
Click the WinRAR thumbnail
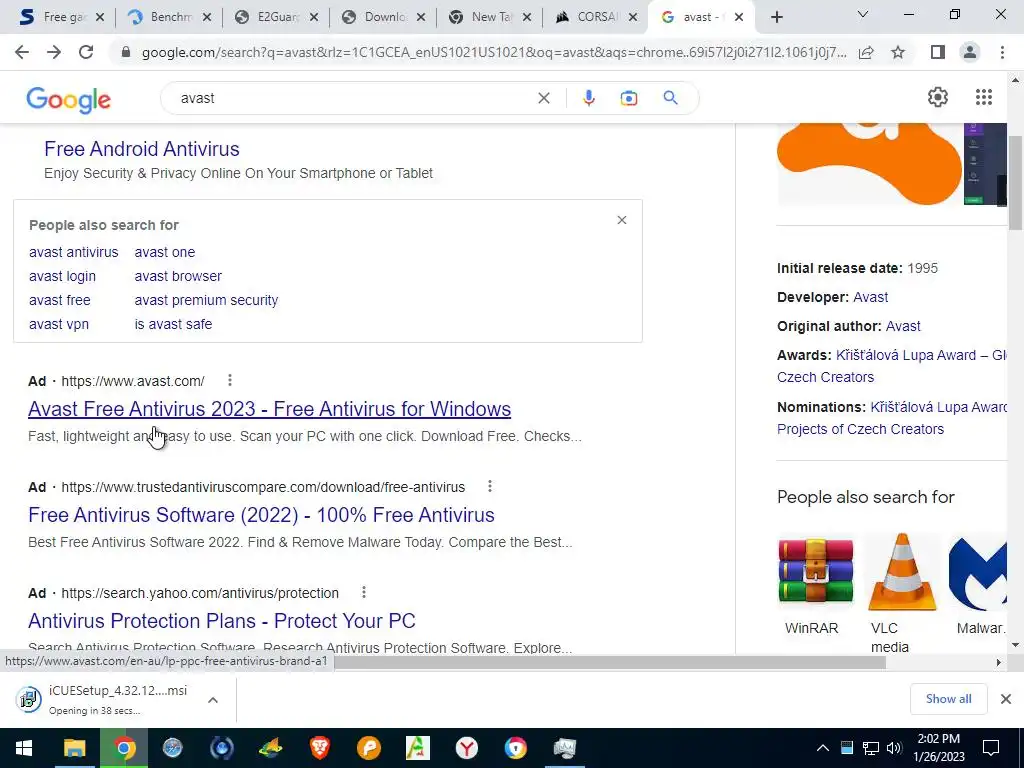(x=816, y=572)
